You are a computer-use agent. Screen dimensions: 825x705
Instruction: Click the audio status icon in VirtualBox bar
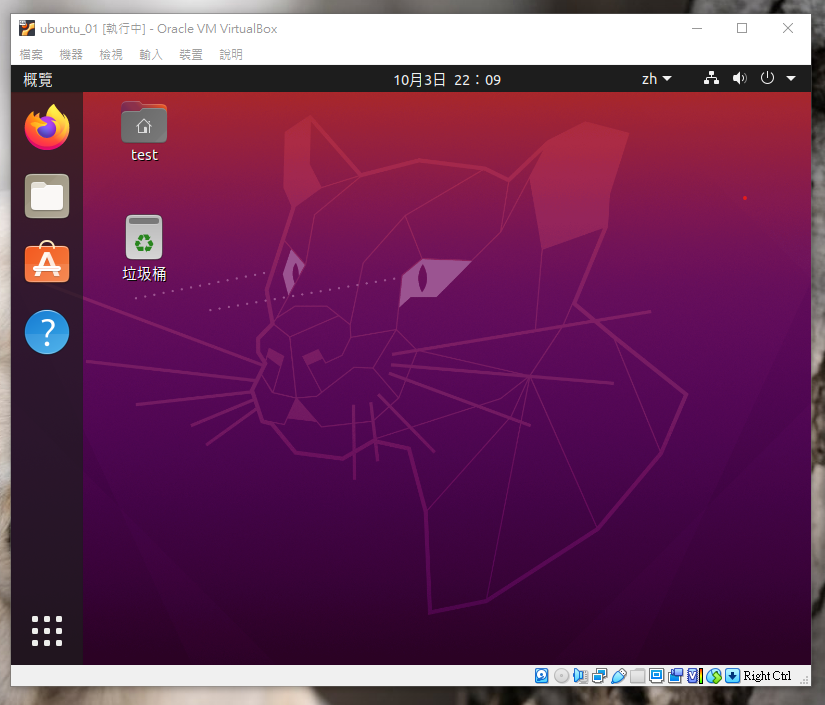pos(580,676)
